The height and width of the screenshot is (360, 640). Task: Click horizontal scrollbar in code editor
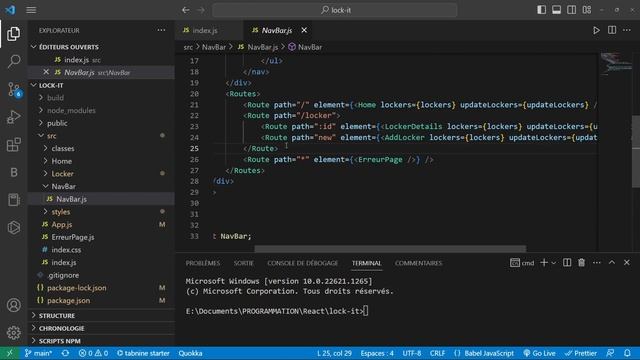390,248
